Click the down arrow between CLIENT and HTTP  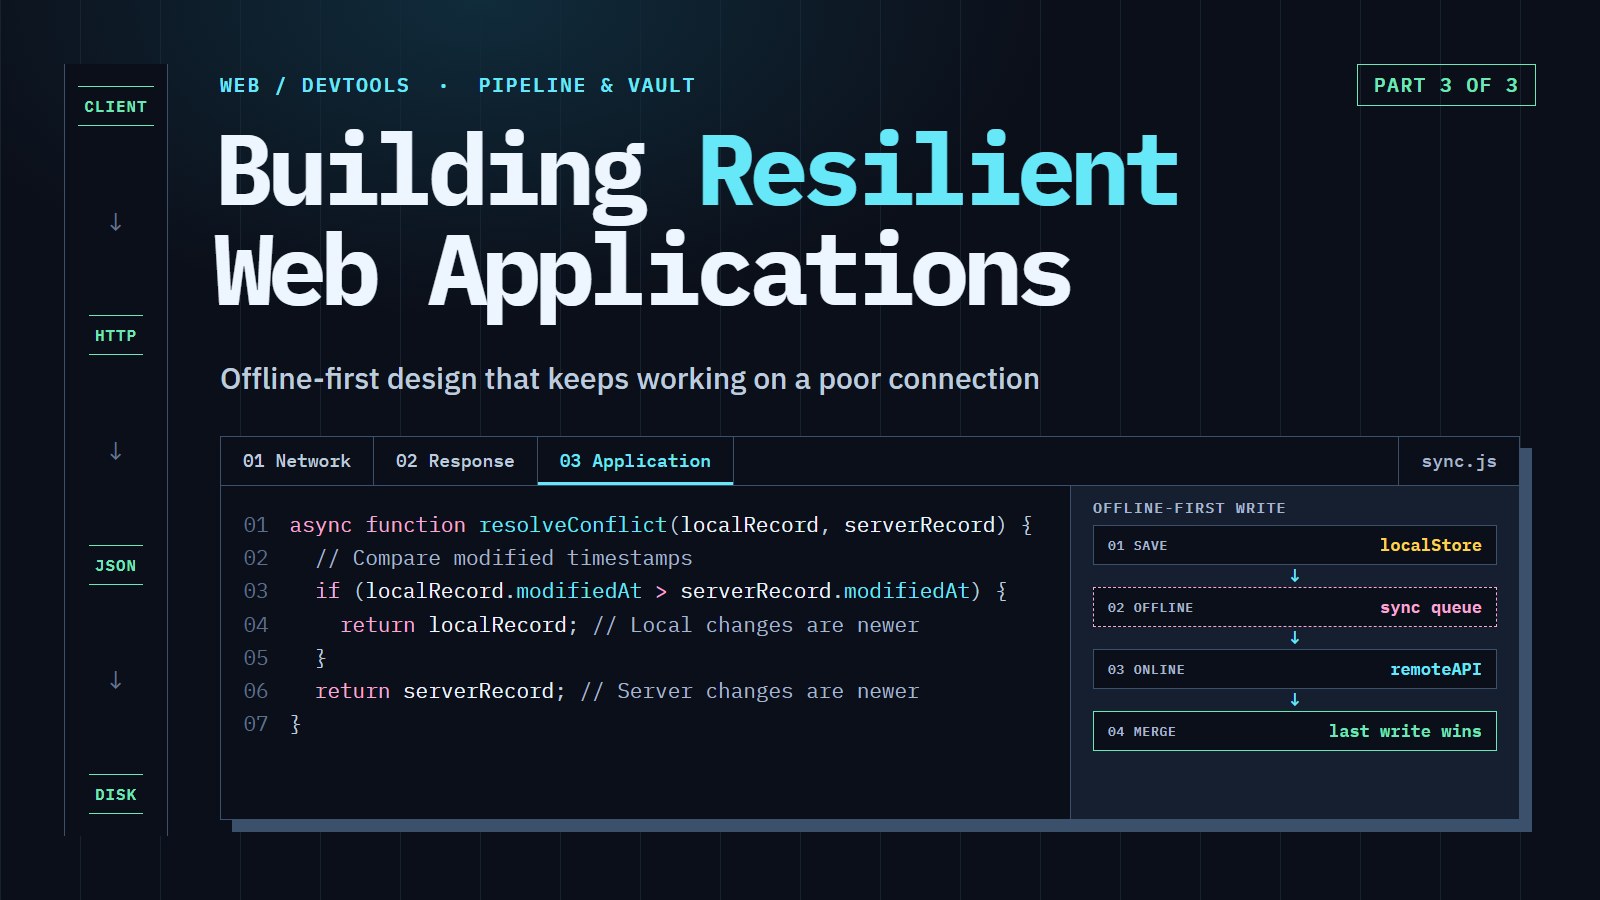click(116, 221)
